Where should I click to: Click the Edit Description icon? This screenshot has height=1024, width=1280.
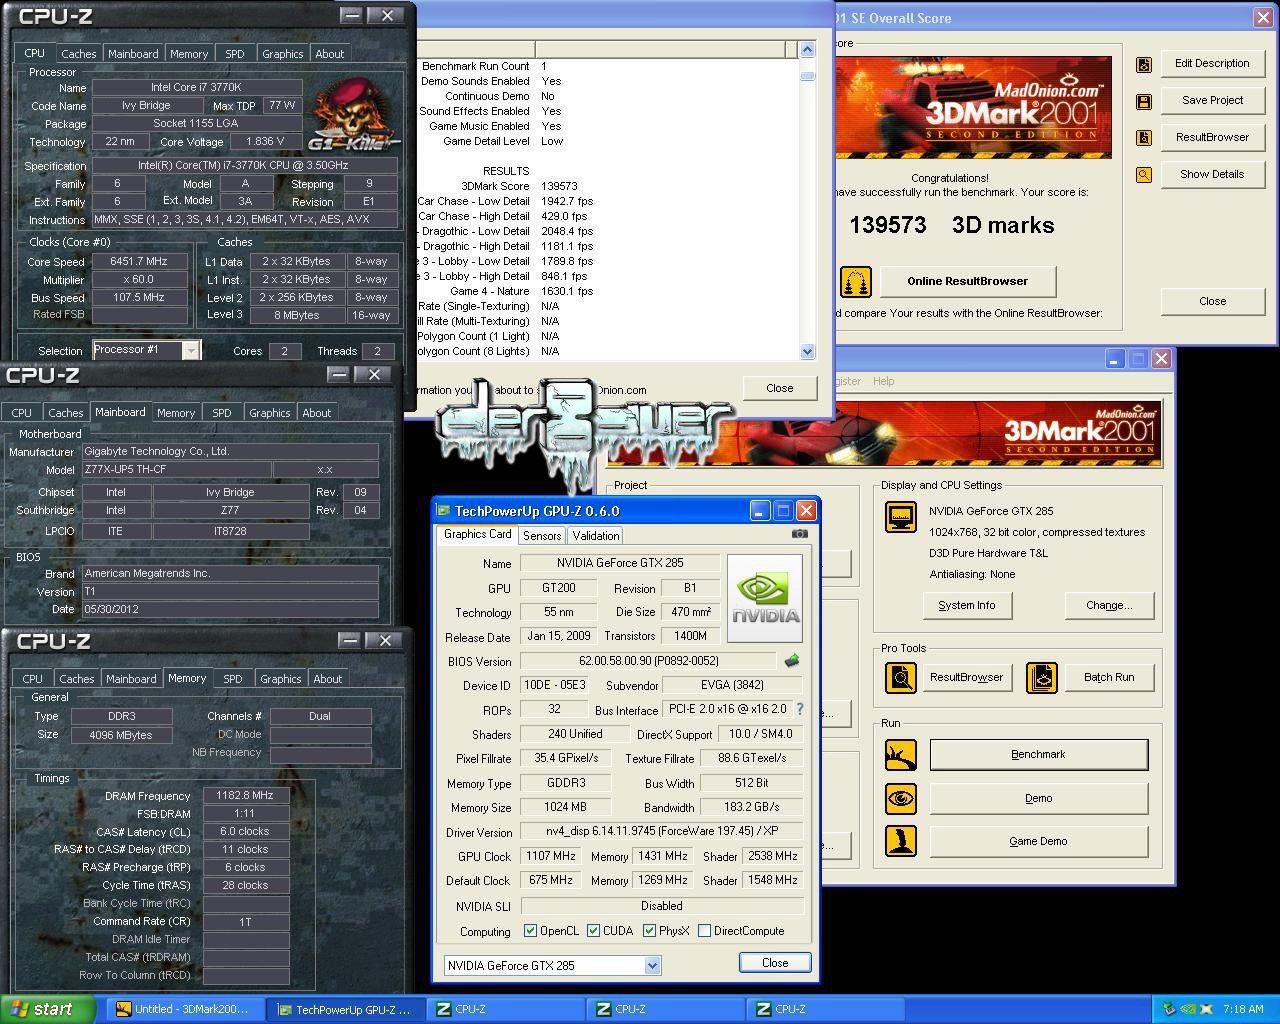(x=1144, y=64)
